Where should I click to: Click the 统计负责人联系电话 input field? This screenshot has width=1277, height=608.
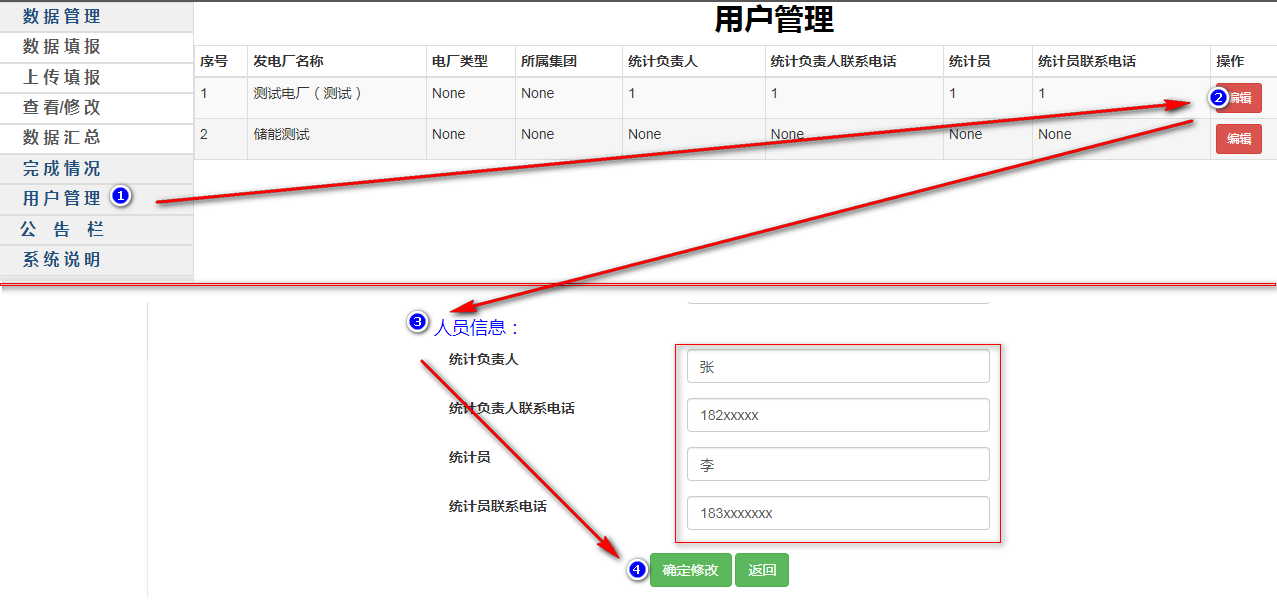tap(837, 415)
